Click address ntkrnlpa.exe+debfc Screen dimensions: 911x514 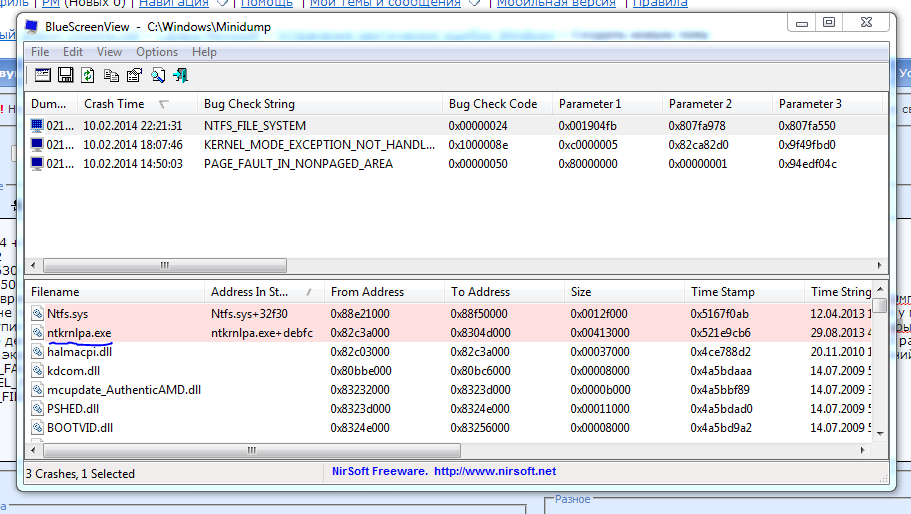262,333
